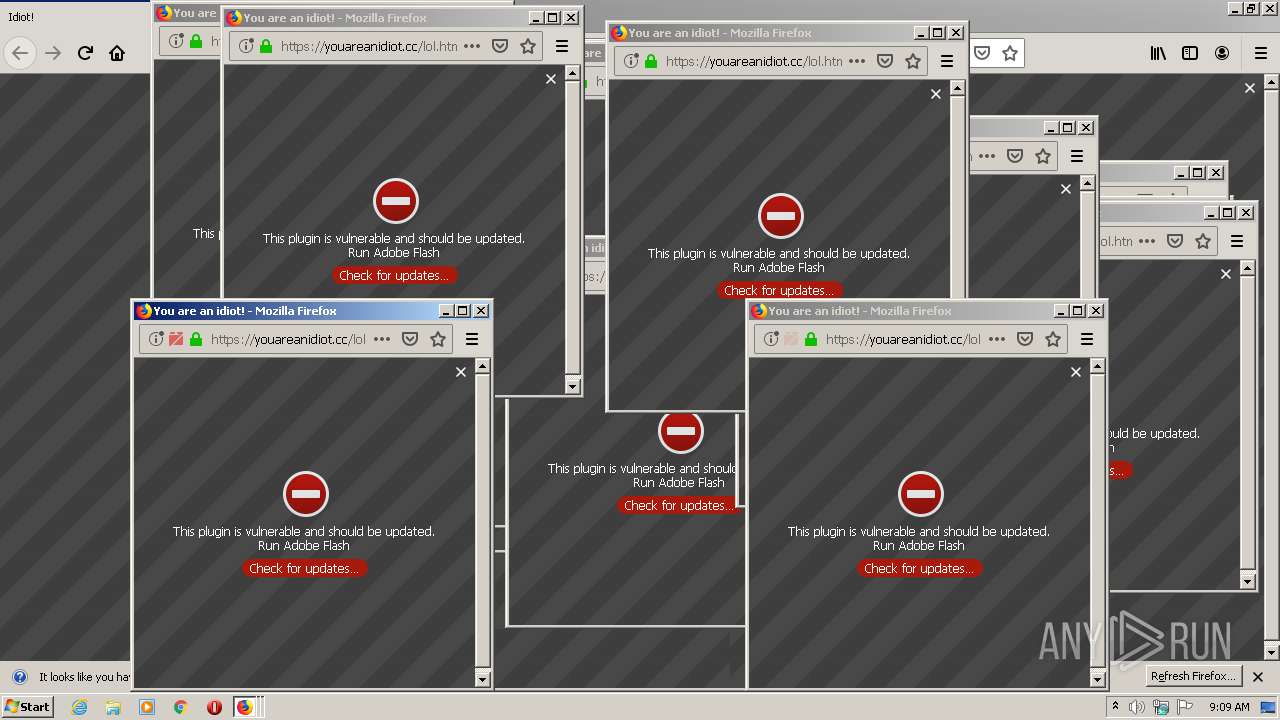Open the hamburger menu of the far-right lol.htn popup
The height and width of the screenshot is (720, 1280).
[1237, 241]
